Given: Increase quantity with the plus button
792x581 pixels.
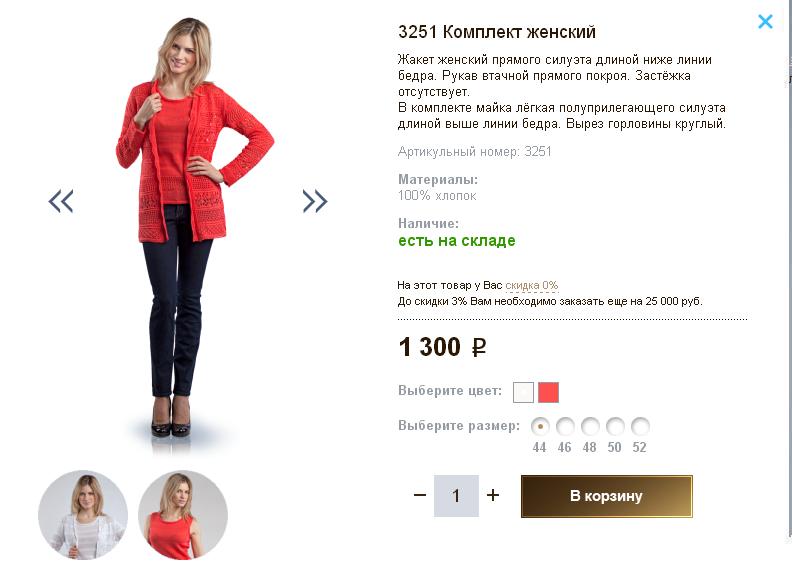Looking at the screenshot, I should pos(493,495).
